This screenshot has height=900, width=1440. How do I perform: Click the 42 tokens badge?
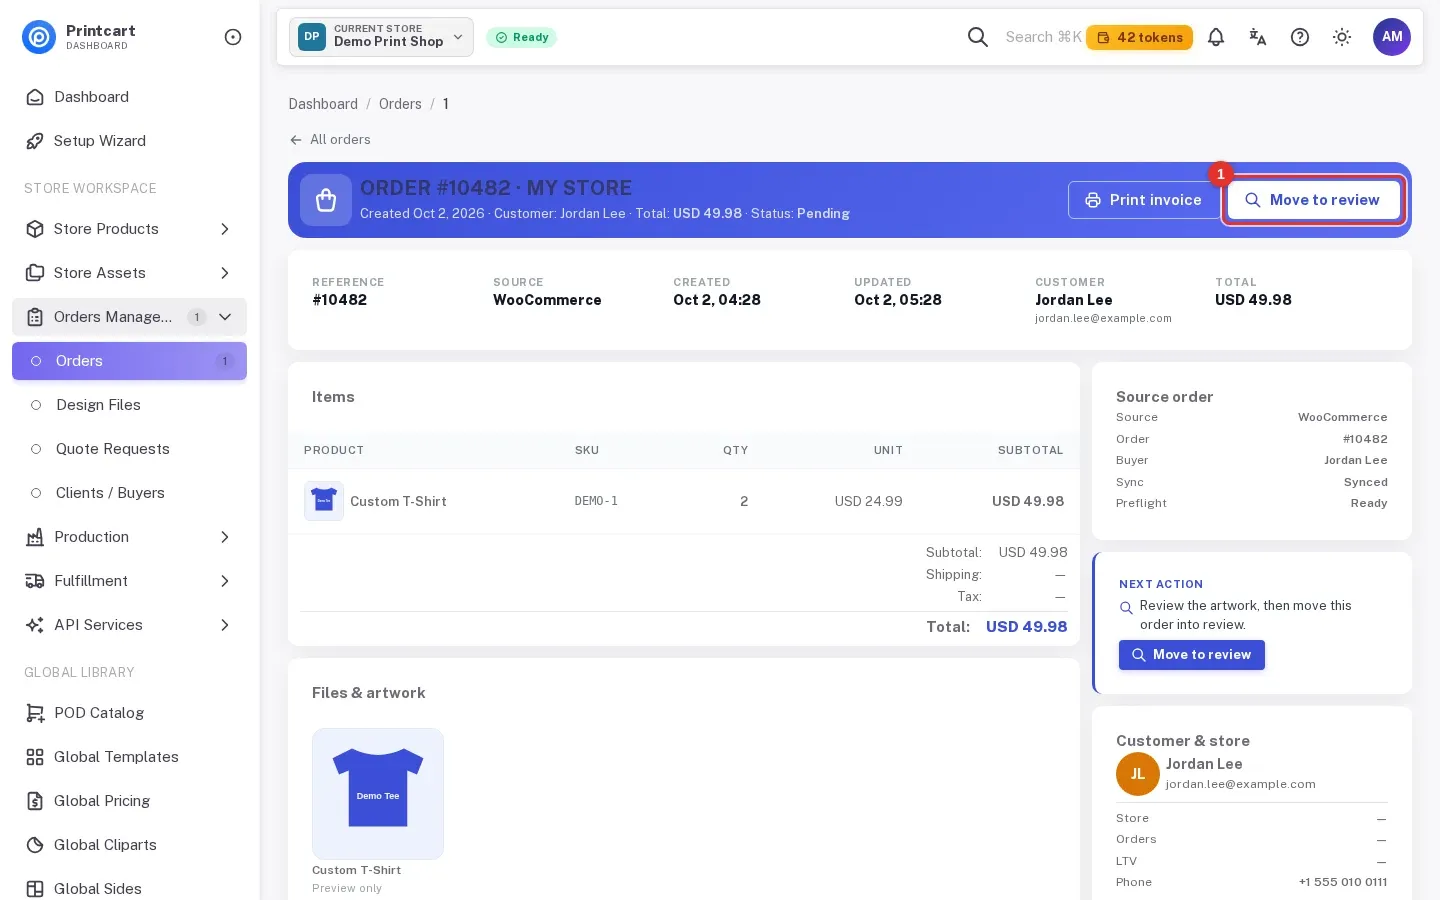click(1139, 37)
